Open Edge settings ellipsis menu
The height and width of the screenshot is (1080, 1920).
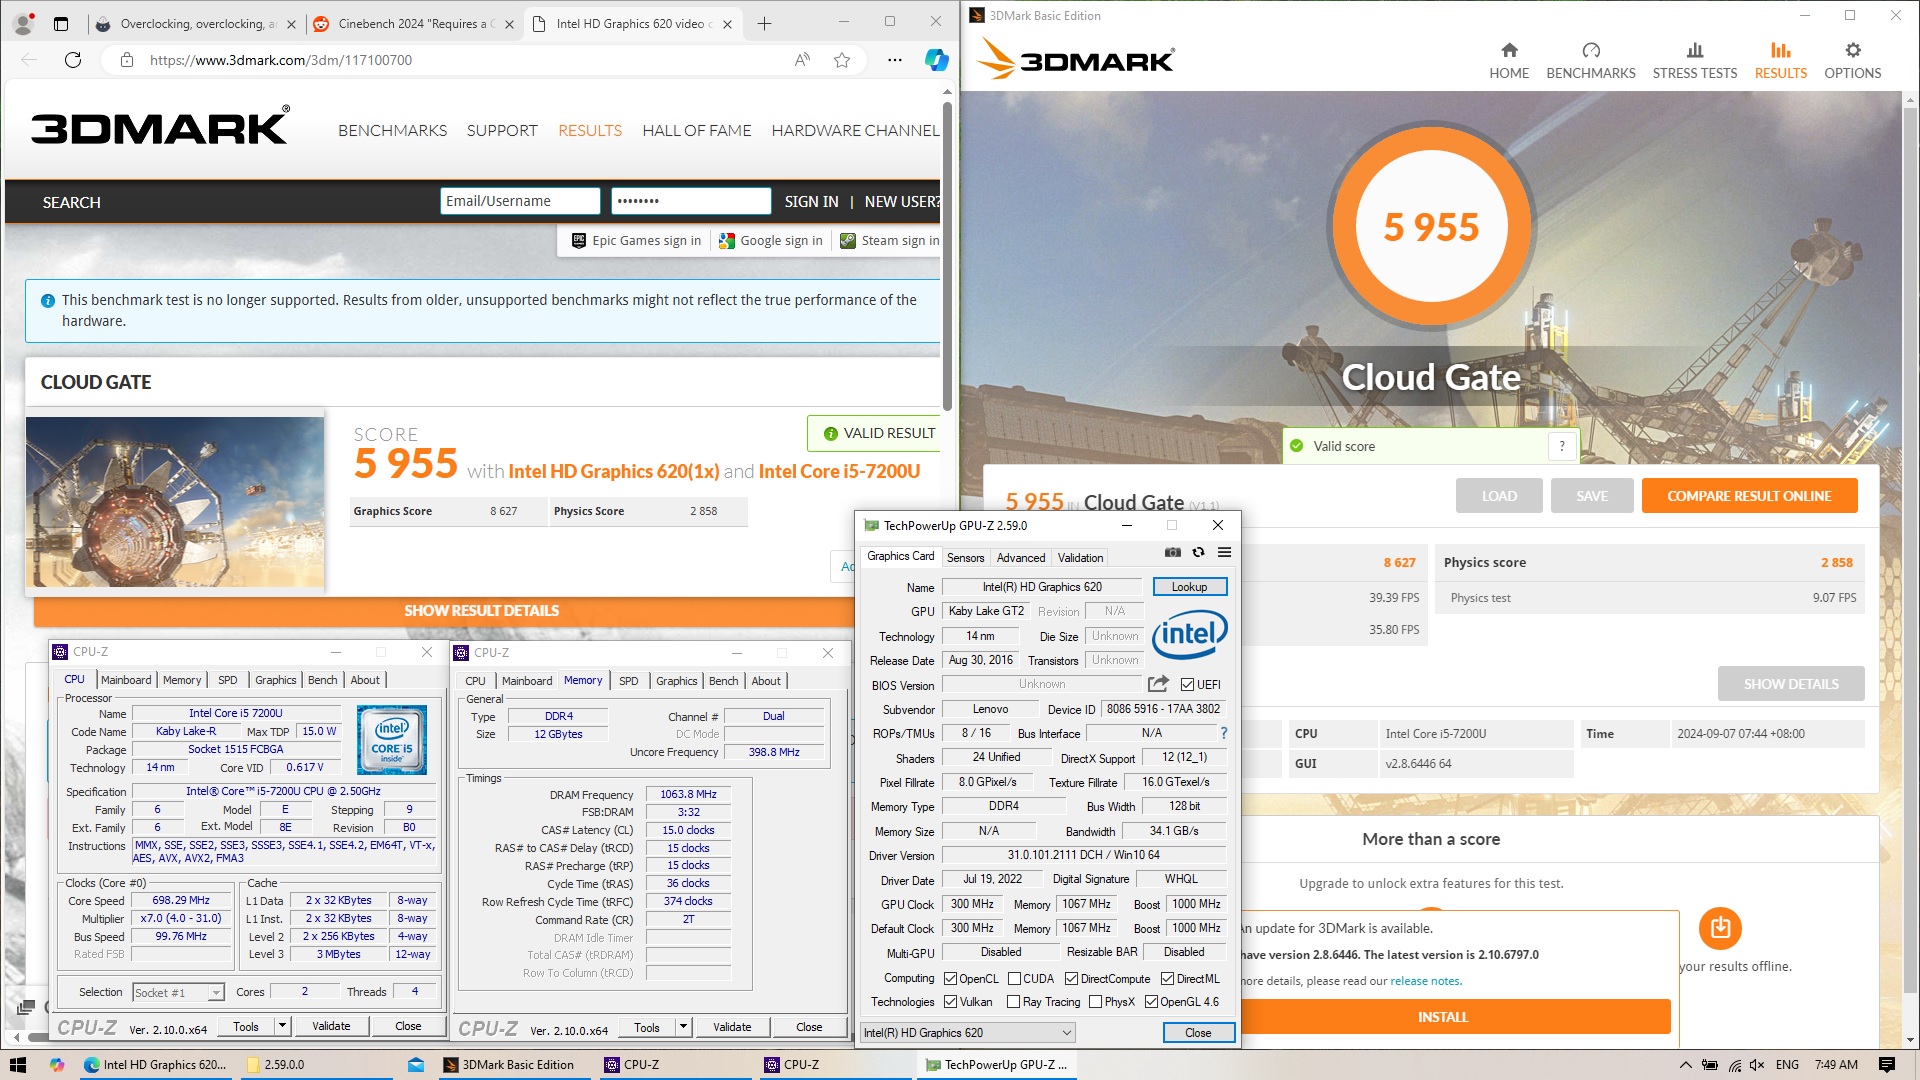pos(895,60)
